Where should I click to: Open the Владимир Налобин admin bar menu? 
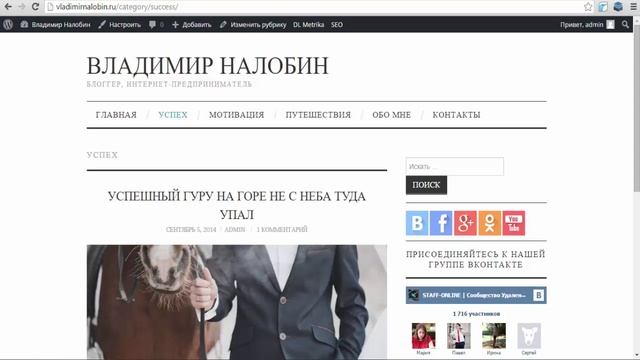(x=56, y=24)
